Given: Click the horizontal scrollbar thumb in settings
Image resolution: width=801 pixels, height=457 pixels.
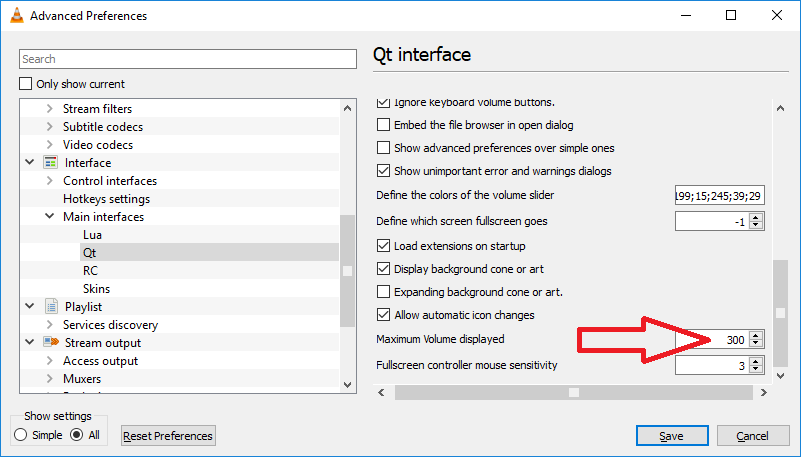Looking at the screenshot, I should pyautogui.click(x=573, y=393).
